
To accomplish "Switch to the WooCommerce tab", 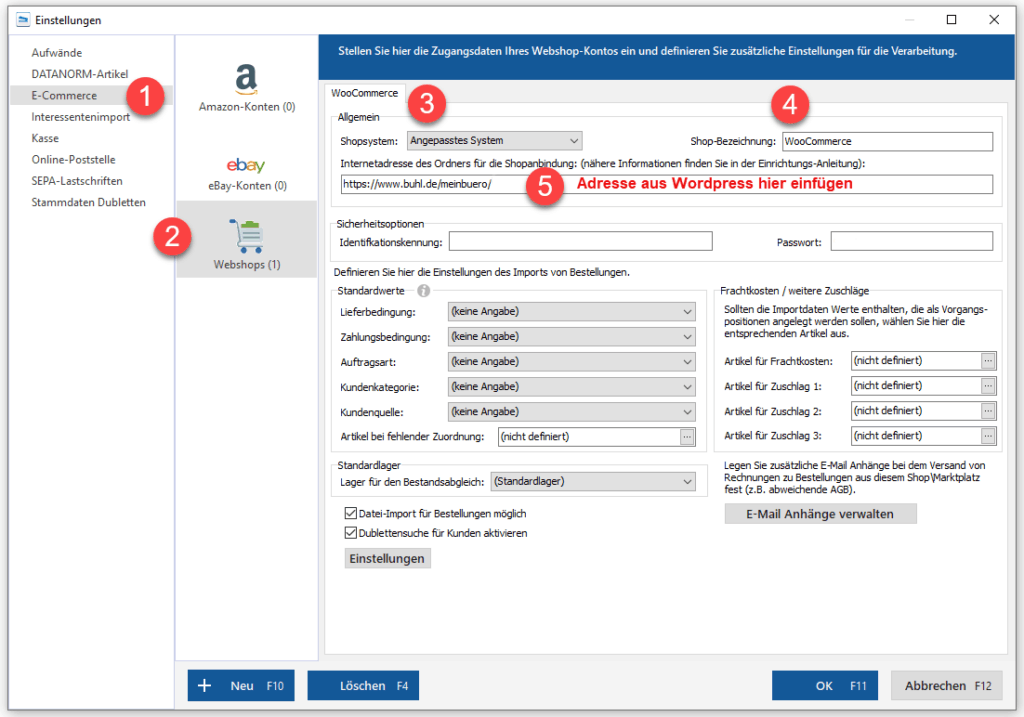I will click(364, 94).
